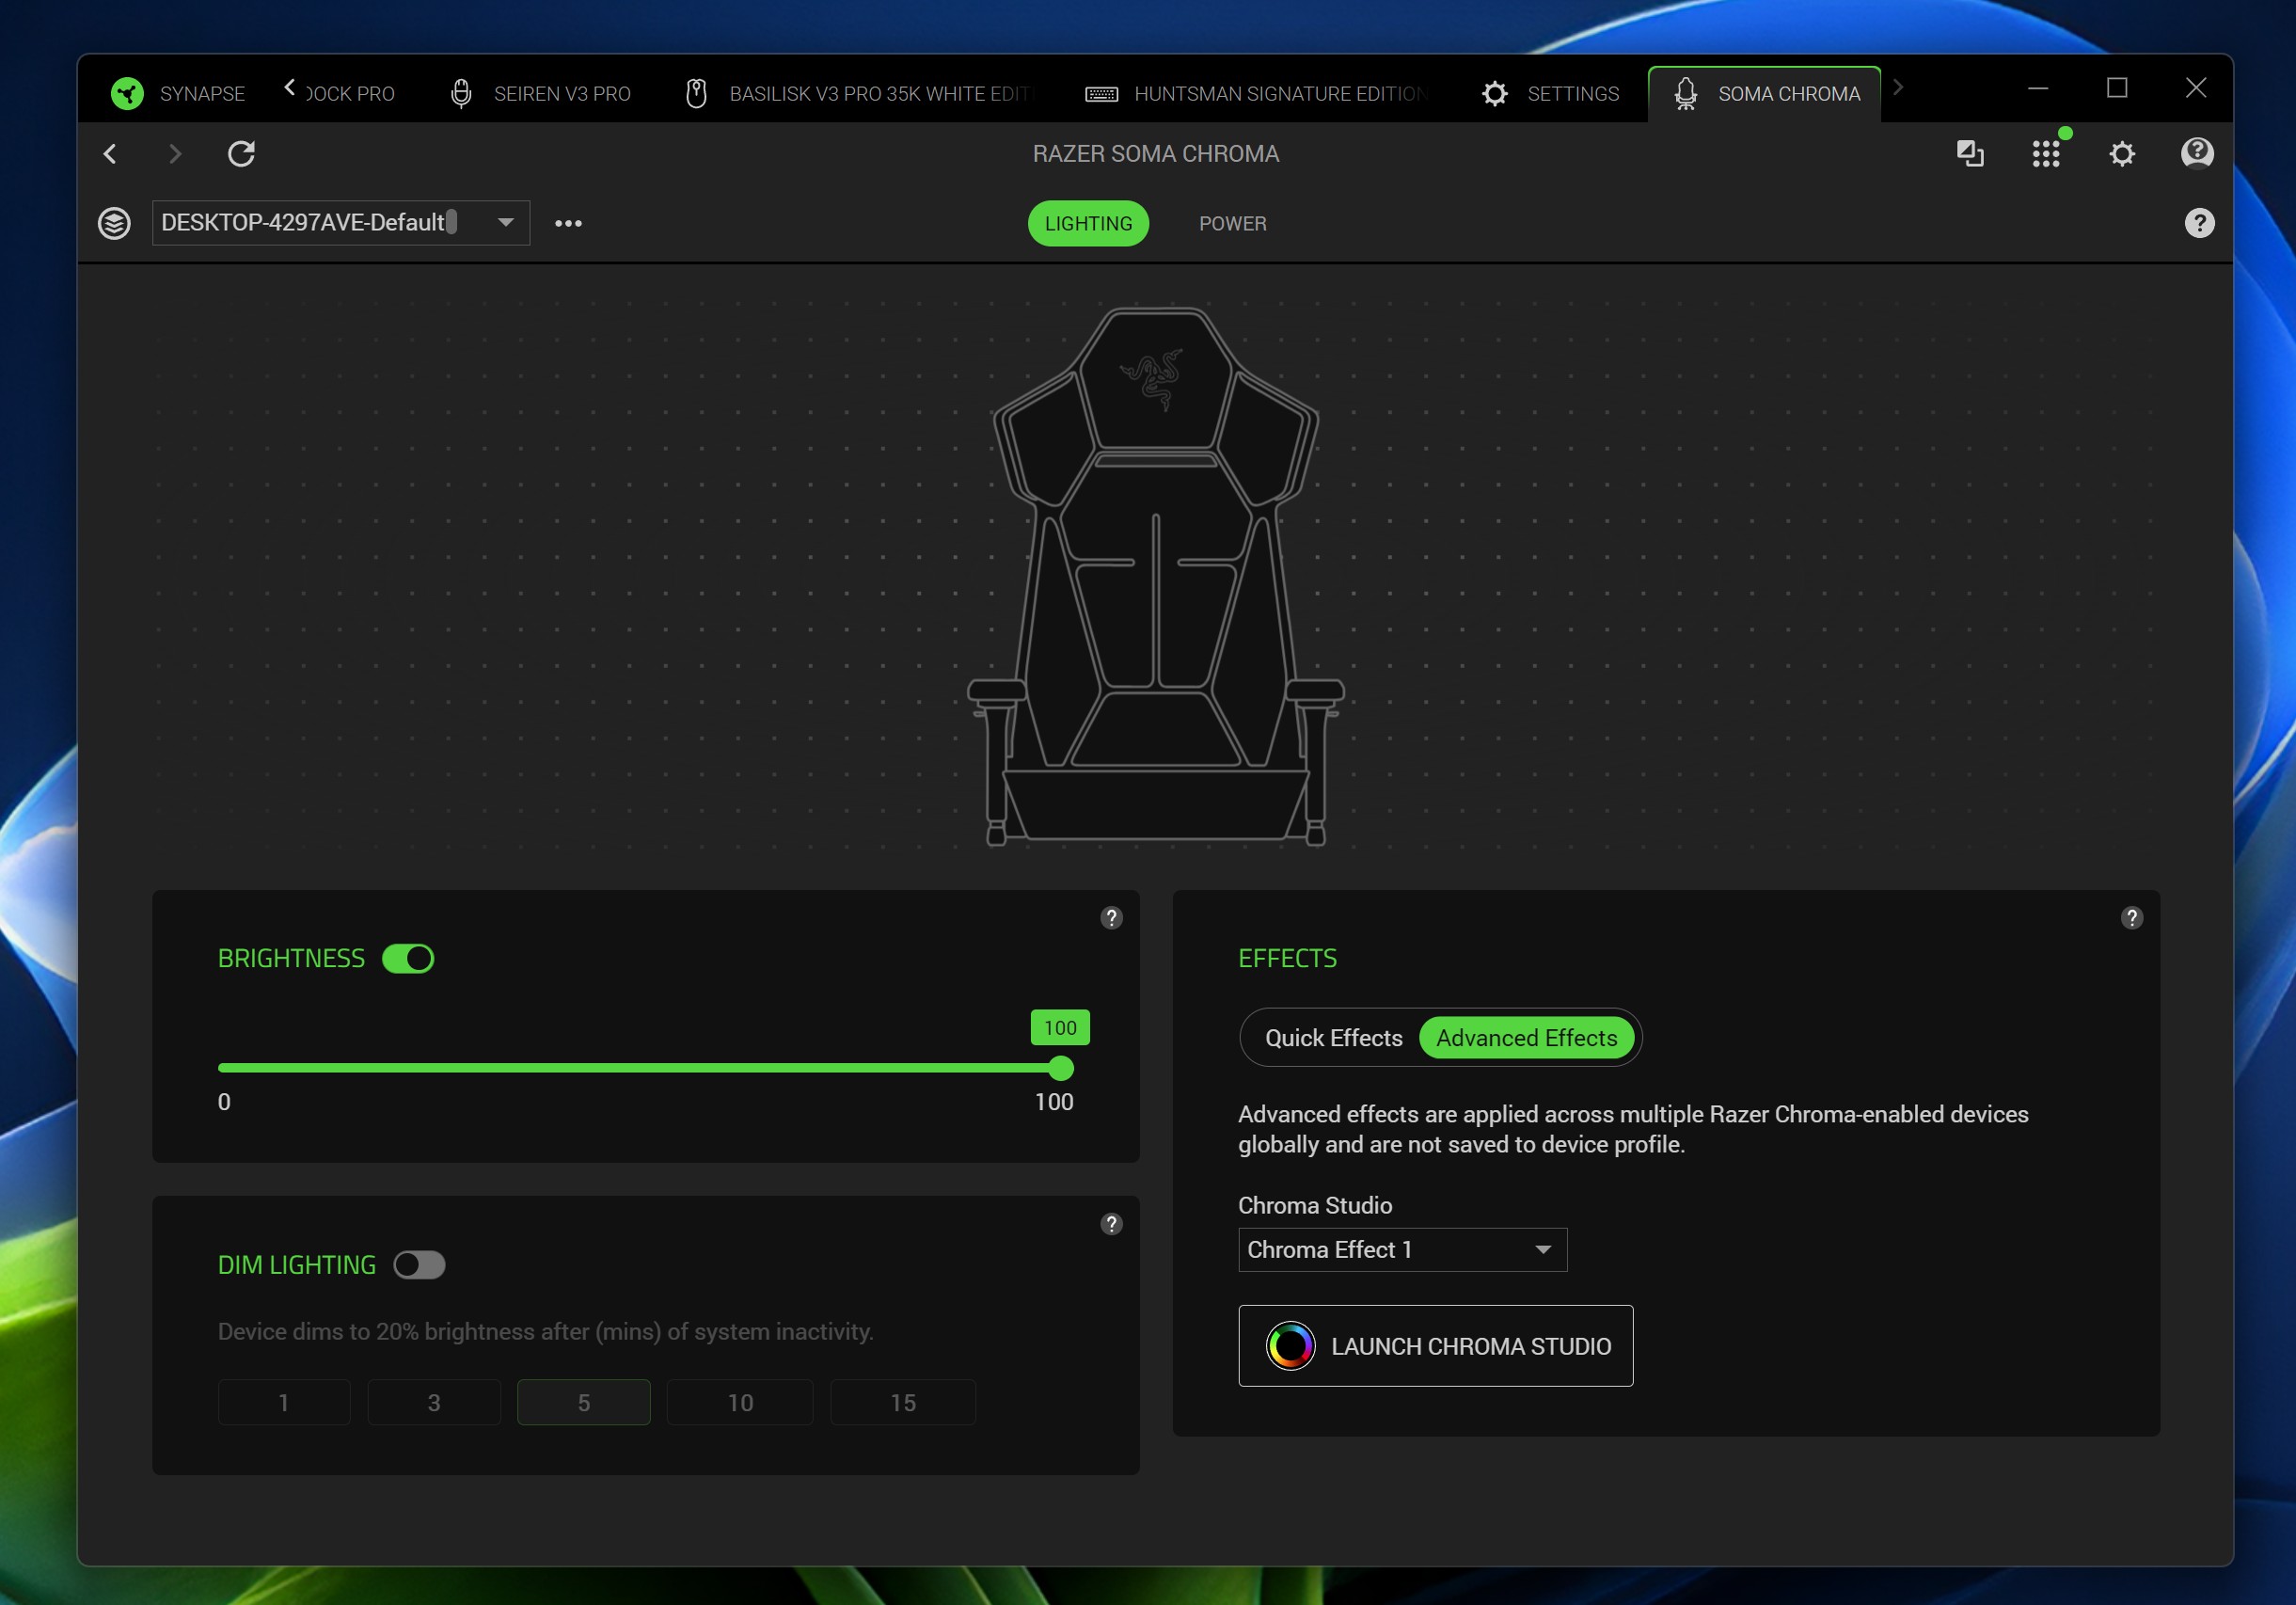Select Advanced Effects
The height and width of the screenshot is (1605, 2296).
[1526, 1038]
